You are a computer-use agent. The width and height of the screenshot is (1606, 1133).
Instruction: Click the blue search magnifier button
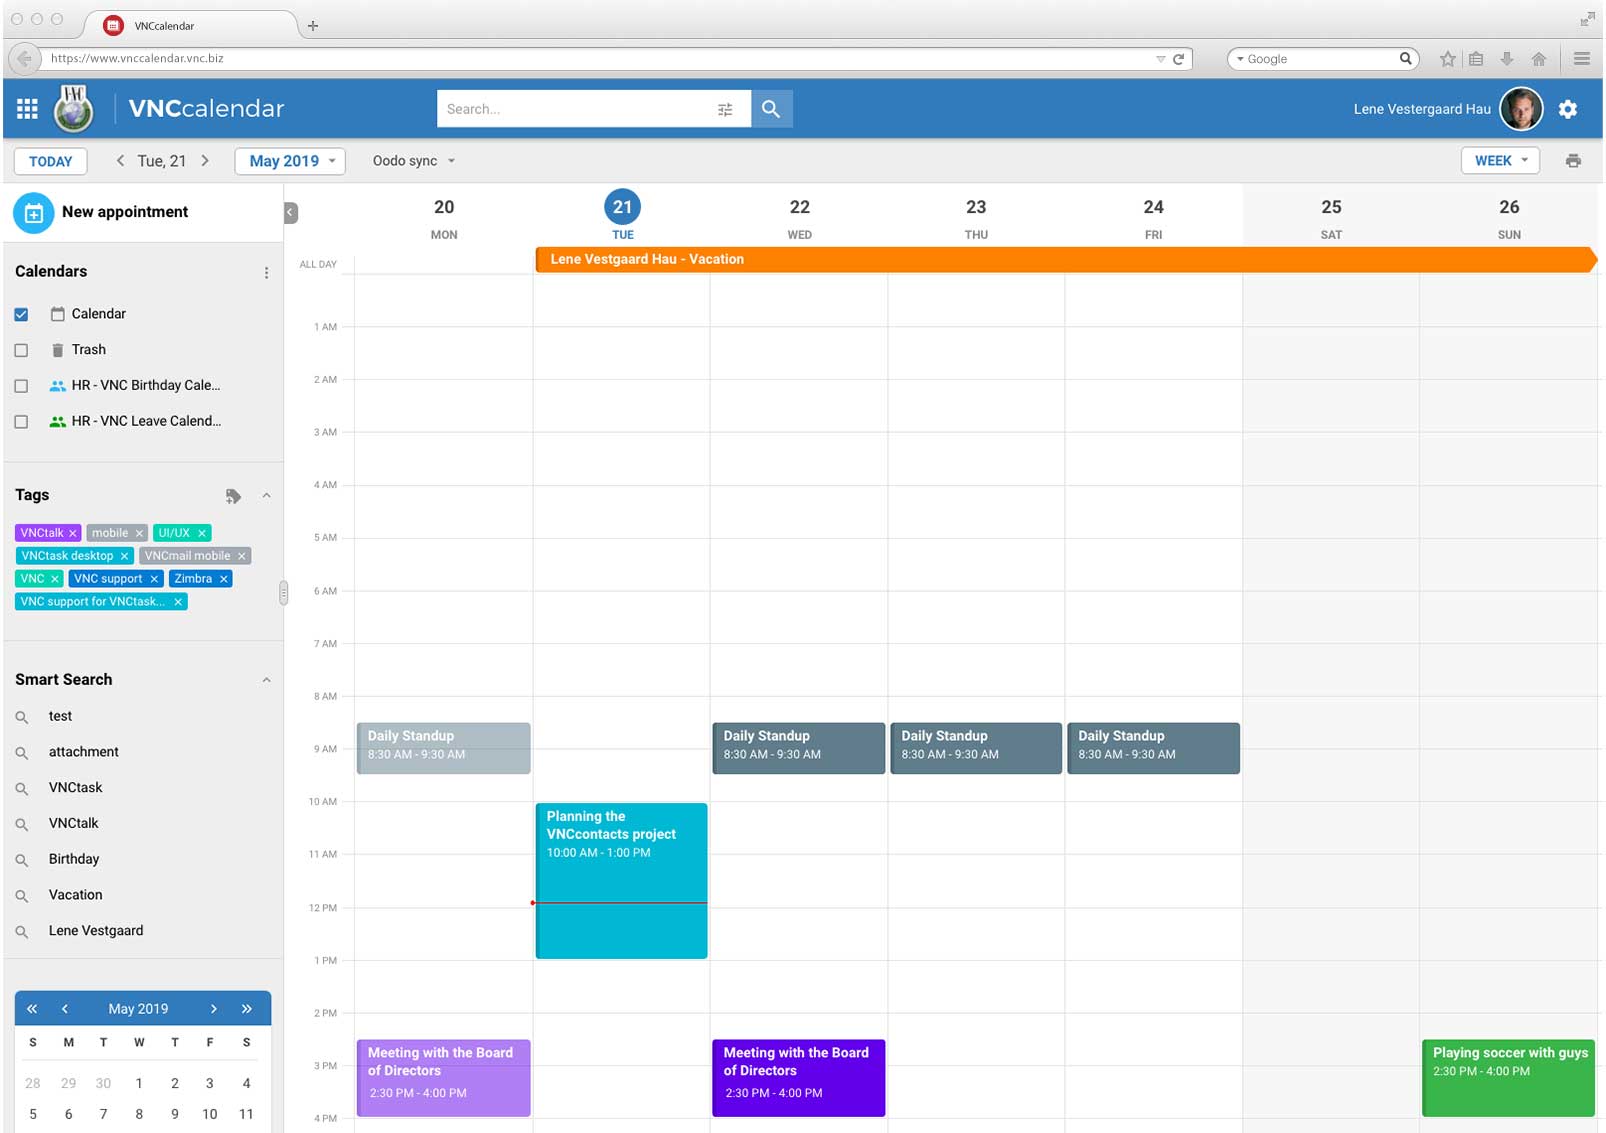[x=770, y=109]
